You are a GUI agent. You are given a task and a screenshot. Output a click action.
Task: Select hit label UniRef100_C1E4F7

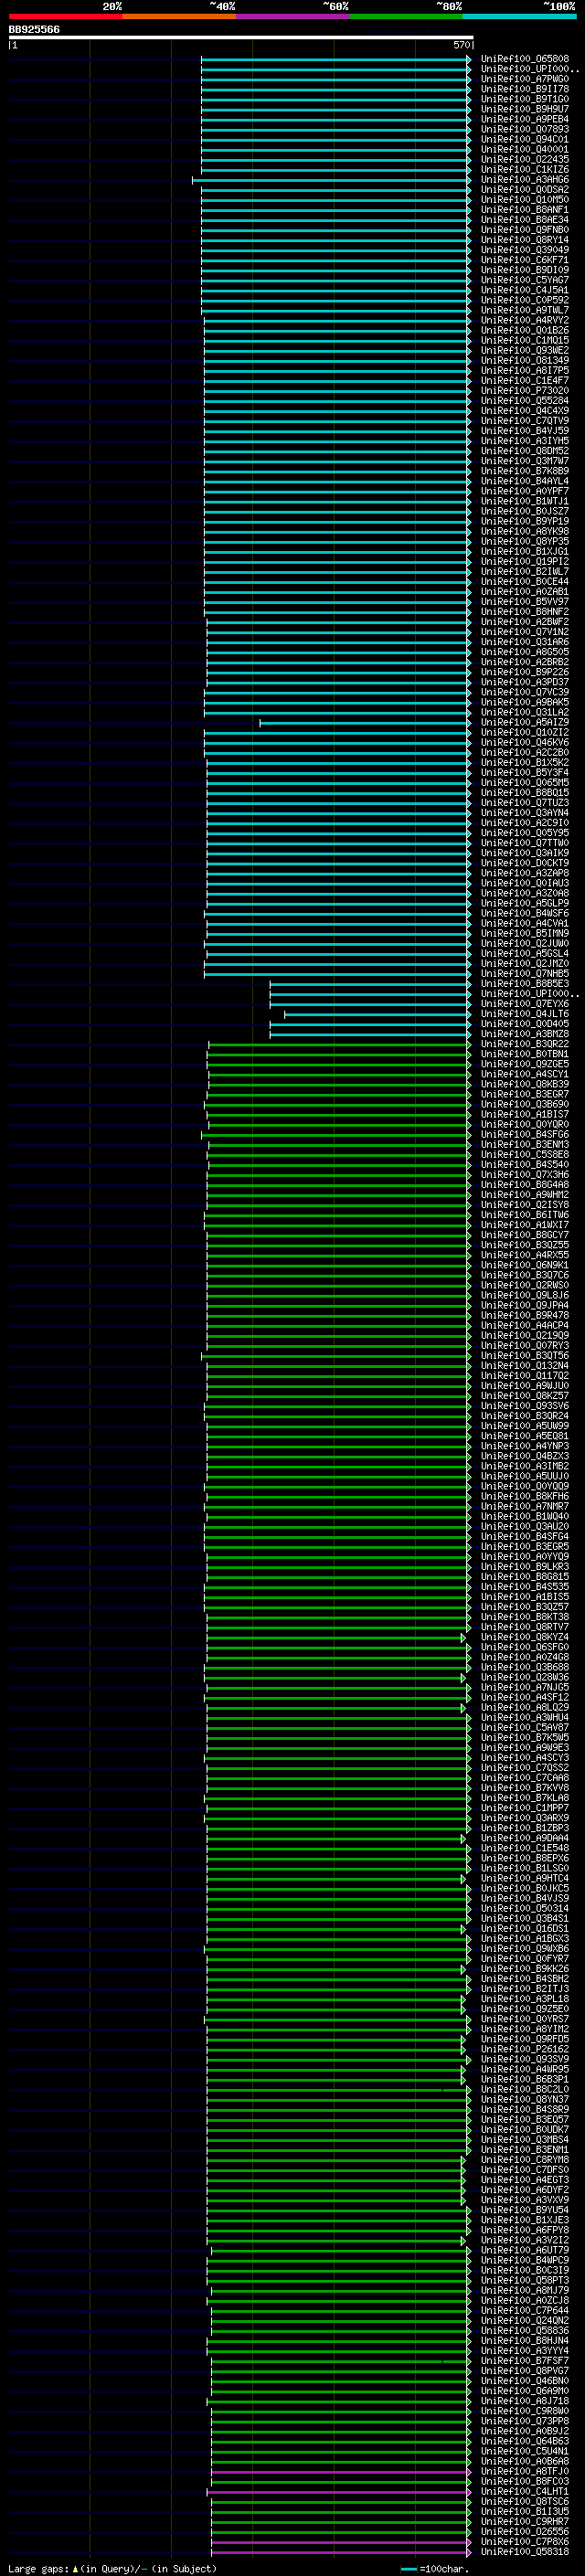tap(525, 381)
